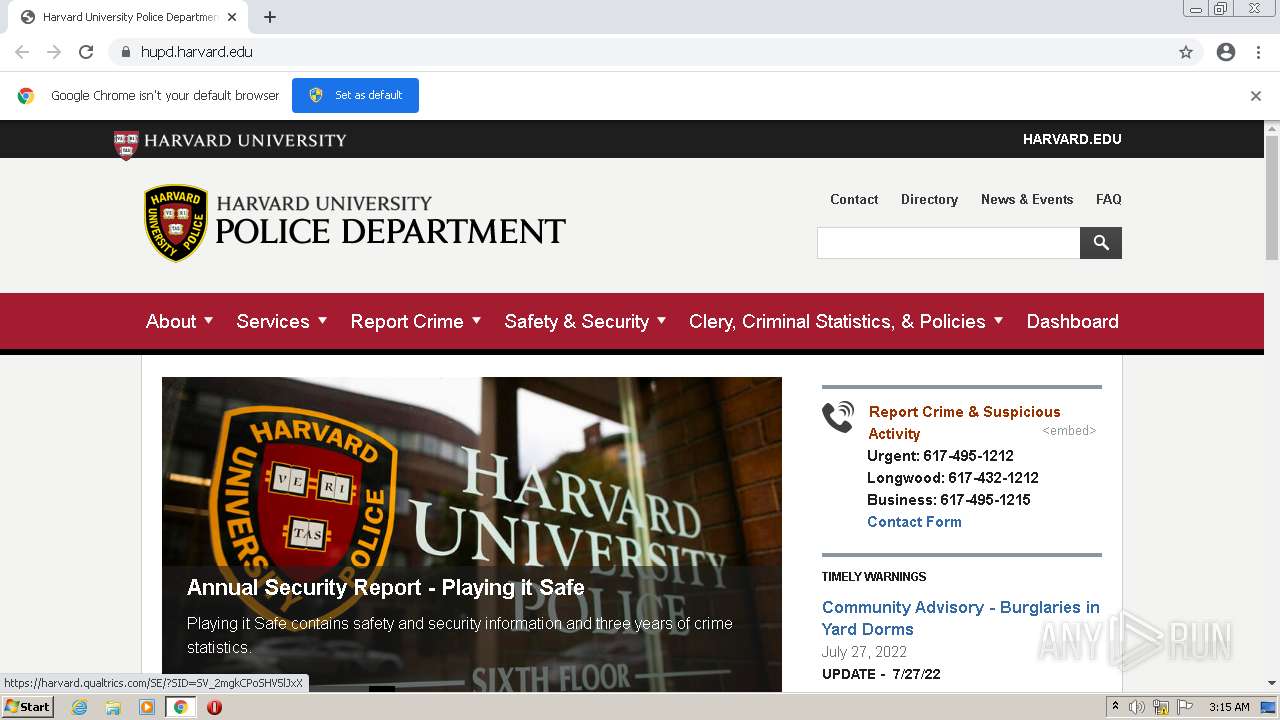This screenshot has width=1280, height=720.
Task: Click the network tray icon
Action: [x=1161, y=707]
